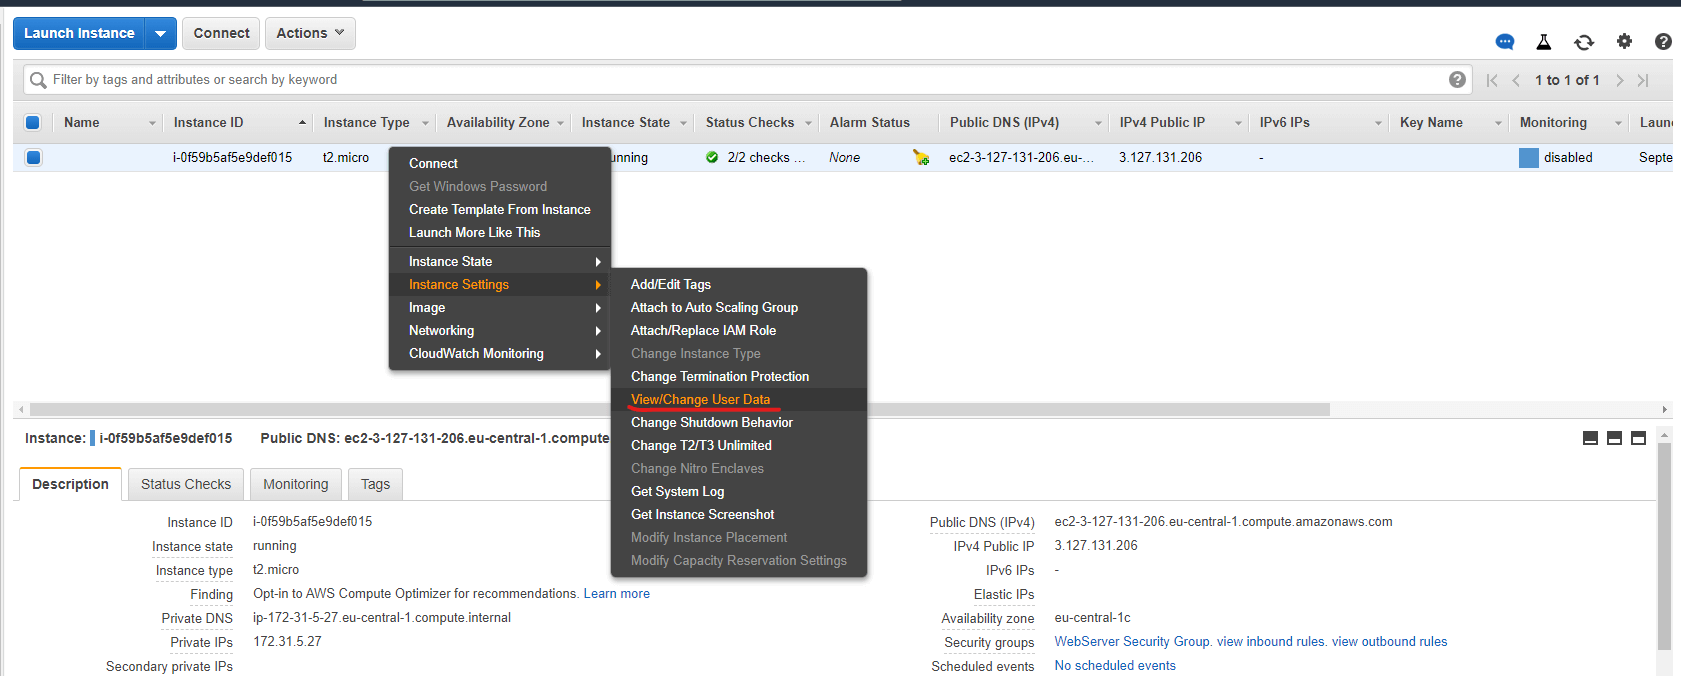The image size is (1681, 676).
Task: Open Status Checks column filter arrow
Action: [808, 123]
